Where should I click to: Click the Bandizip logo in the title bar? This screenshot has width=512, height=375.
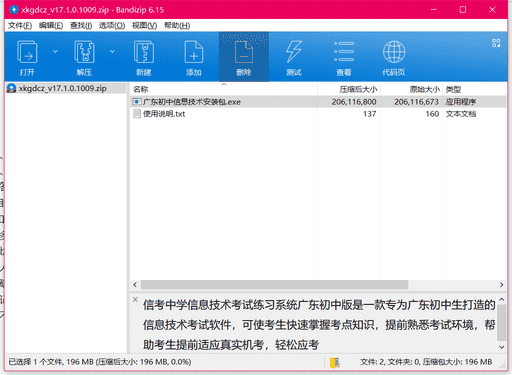tap(14, 10)
